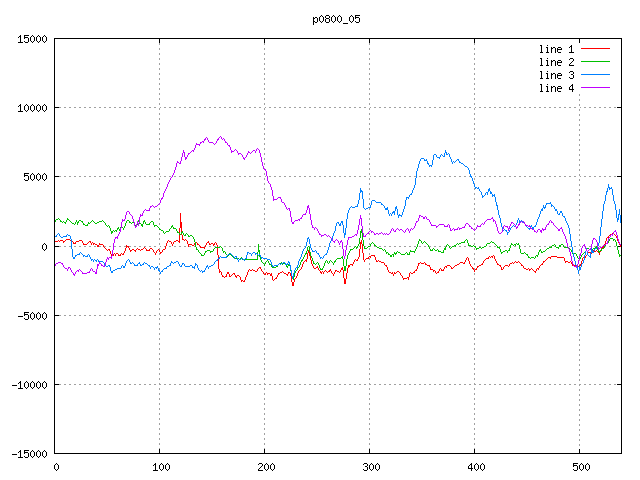Click the green sample next to line 2

[x=596, y=62]
